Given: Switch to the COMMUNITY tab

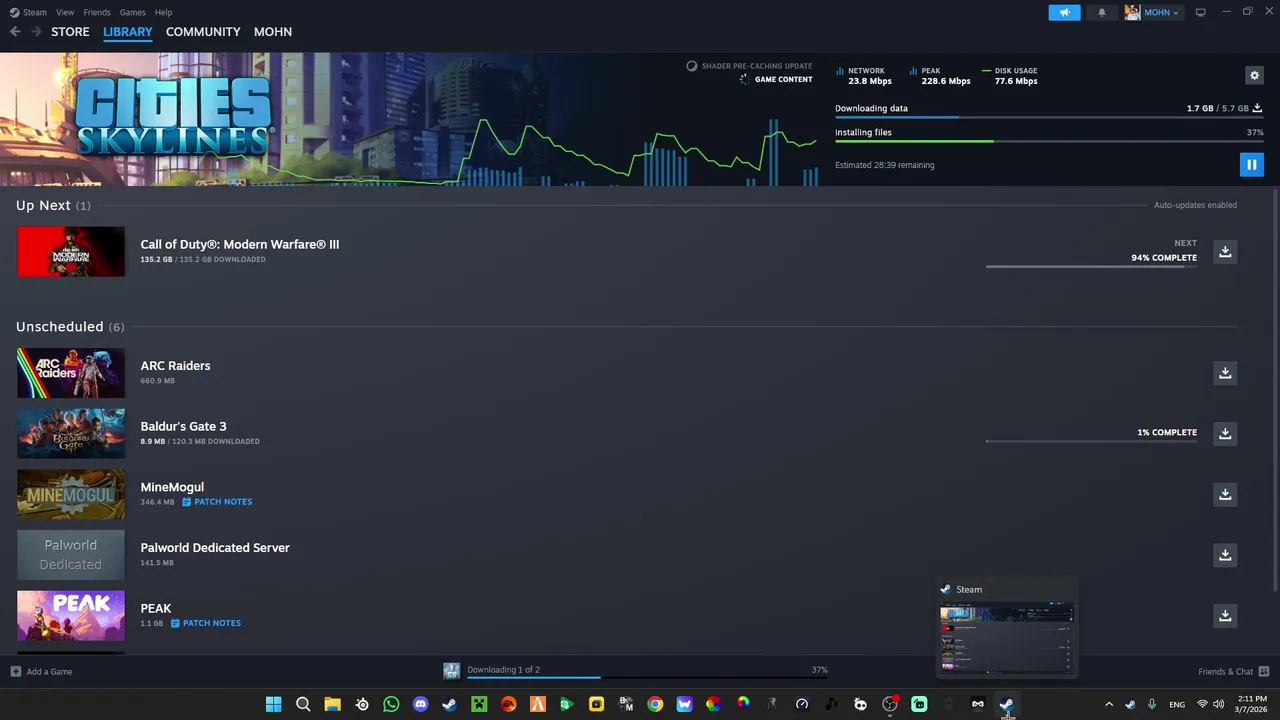Looking at the screenshot, I should pos(203,32).
